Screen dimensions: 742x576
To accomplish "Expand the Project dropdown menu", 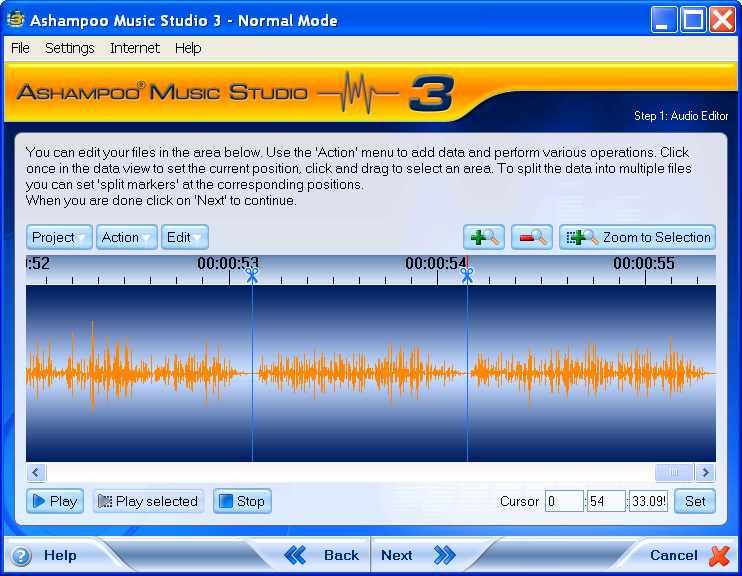I will [x=59, y=237].
